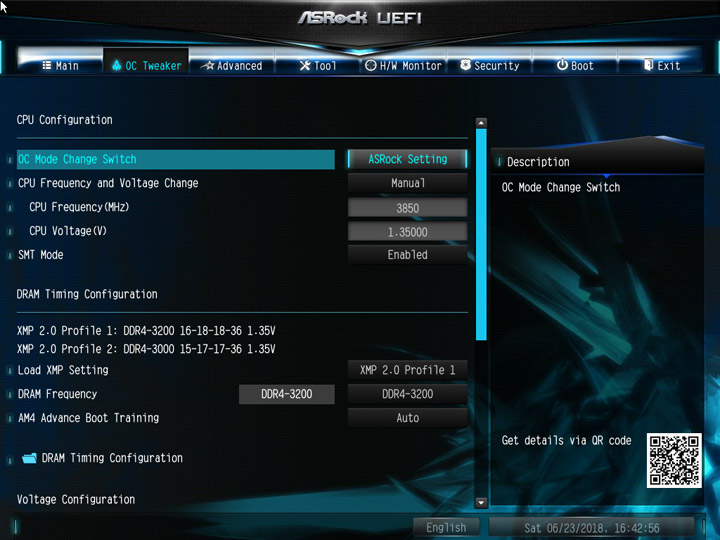Screen dimensions: 720x540
Task: Click XMP 2.0 Profile 1 info line
Action: click(146, 331)
